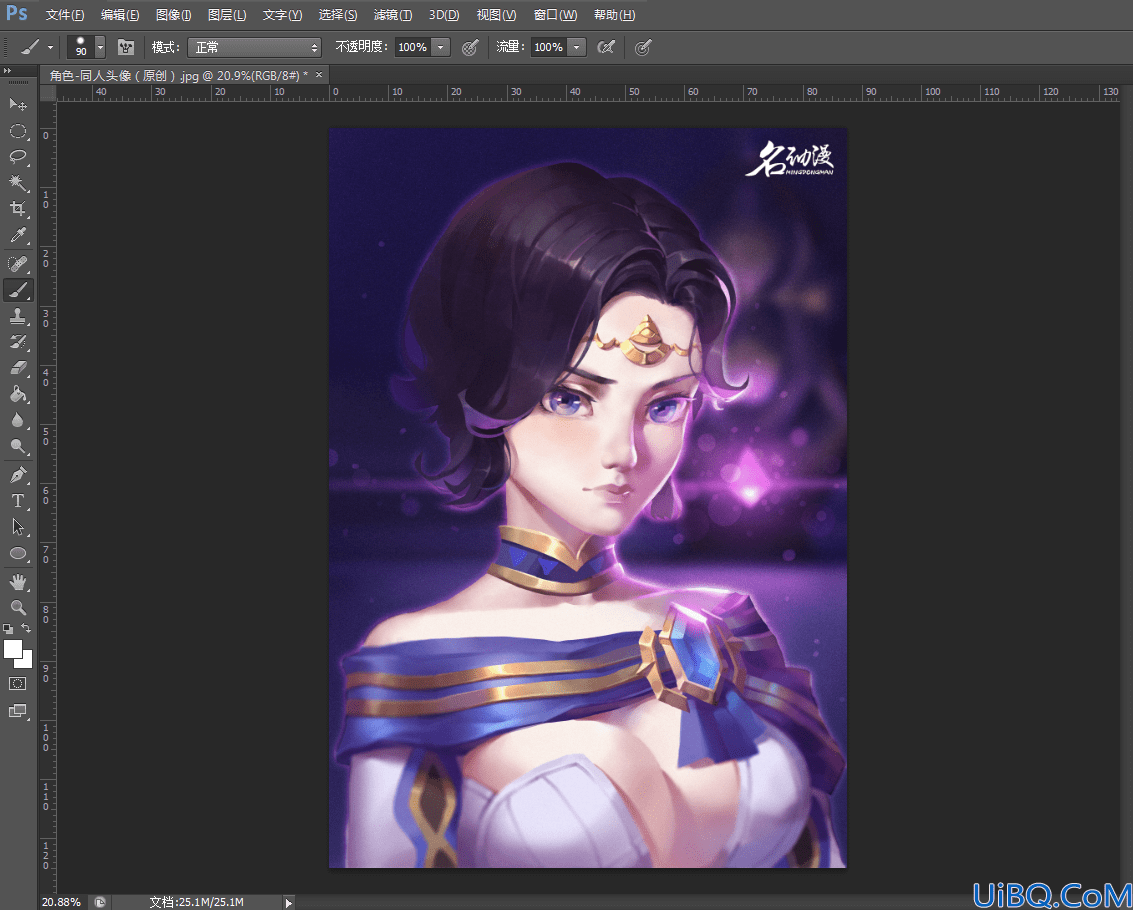Select the Clone Stamp tool
Viewport: 1133px width, 910px height.
pyautogui.click(x=18, y=316)
